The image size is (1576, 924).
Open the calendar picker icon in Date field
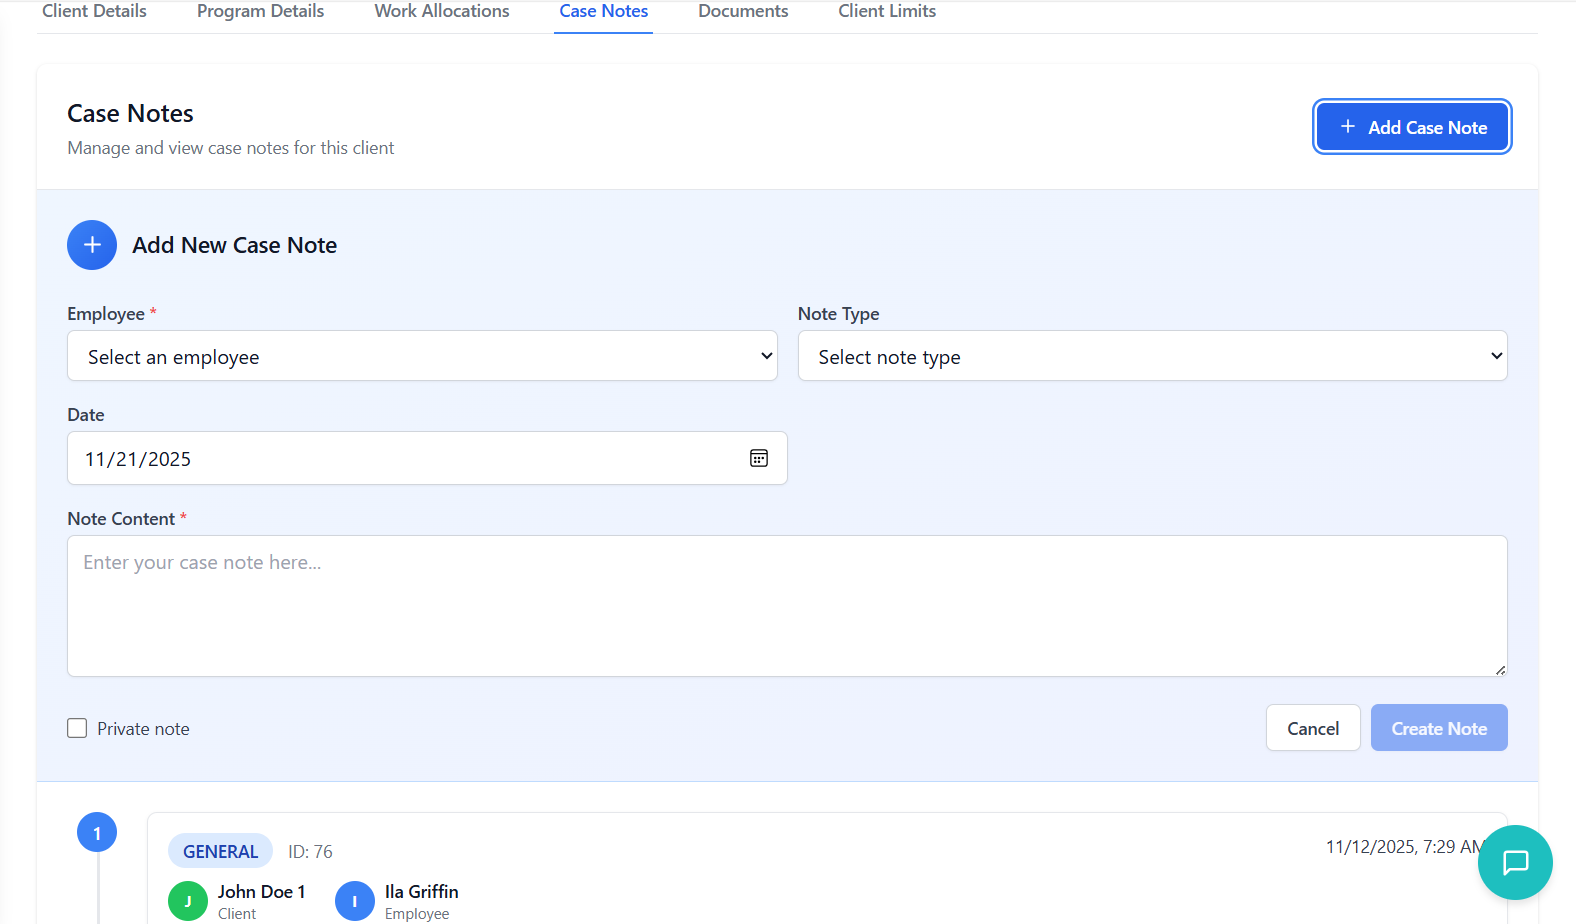(x=759, y=458)
